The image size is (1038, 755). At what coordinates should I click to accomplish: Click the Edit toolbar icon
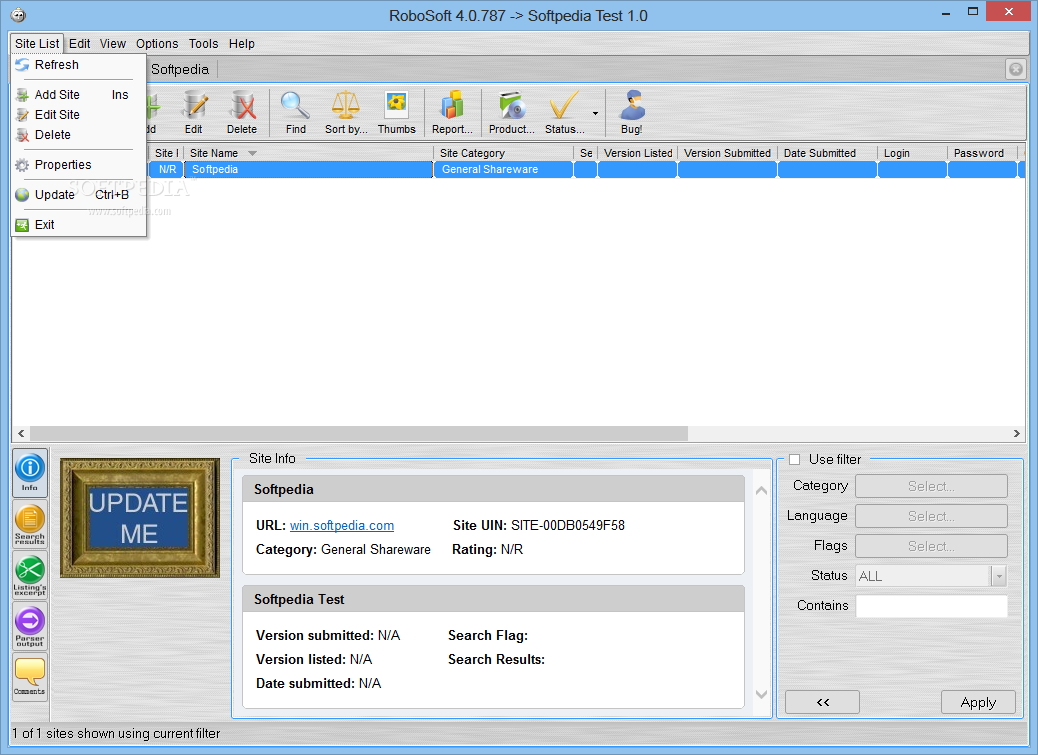[194, 112]
